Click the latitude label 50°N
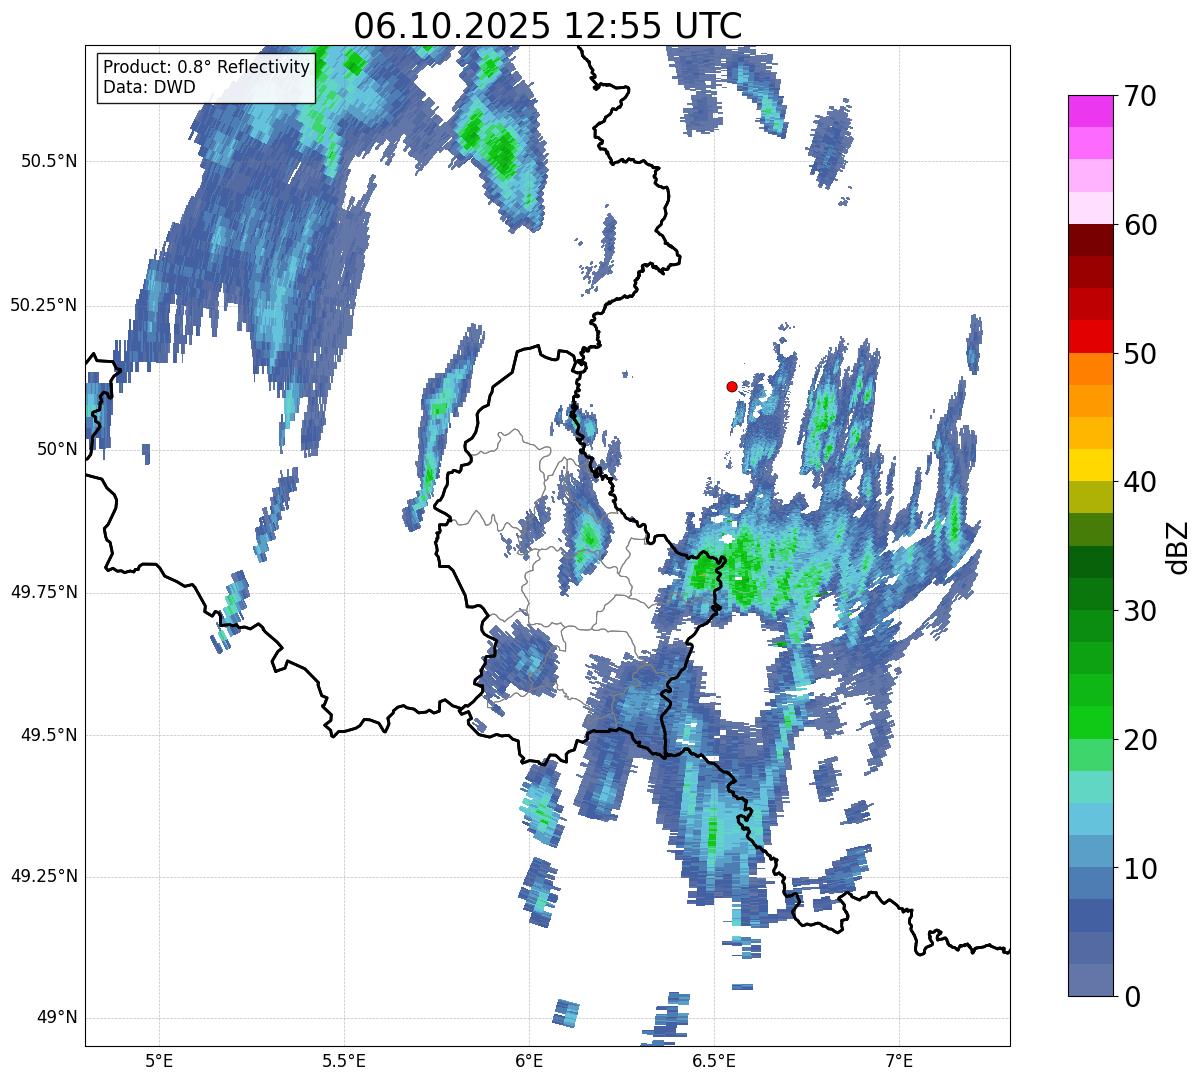Viewport: 1202px width, 1081px height. click(x=57, y=449)
